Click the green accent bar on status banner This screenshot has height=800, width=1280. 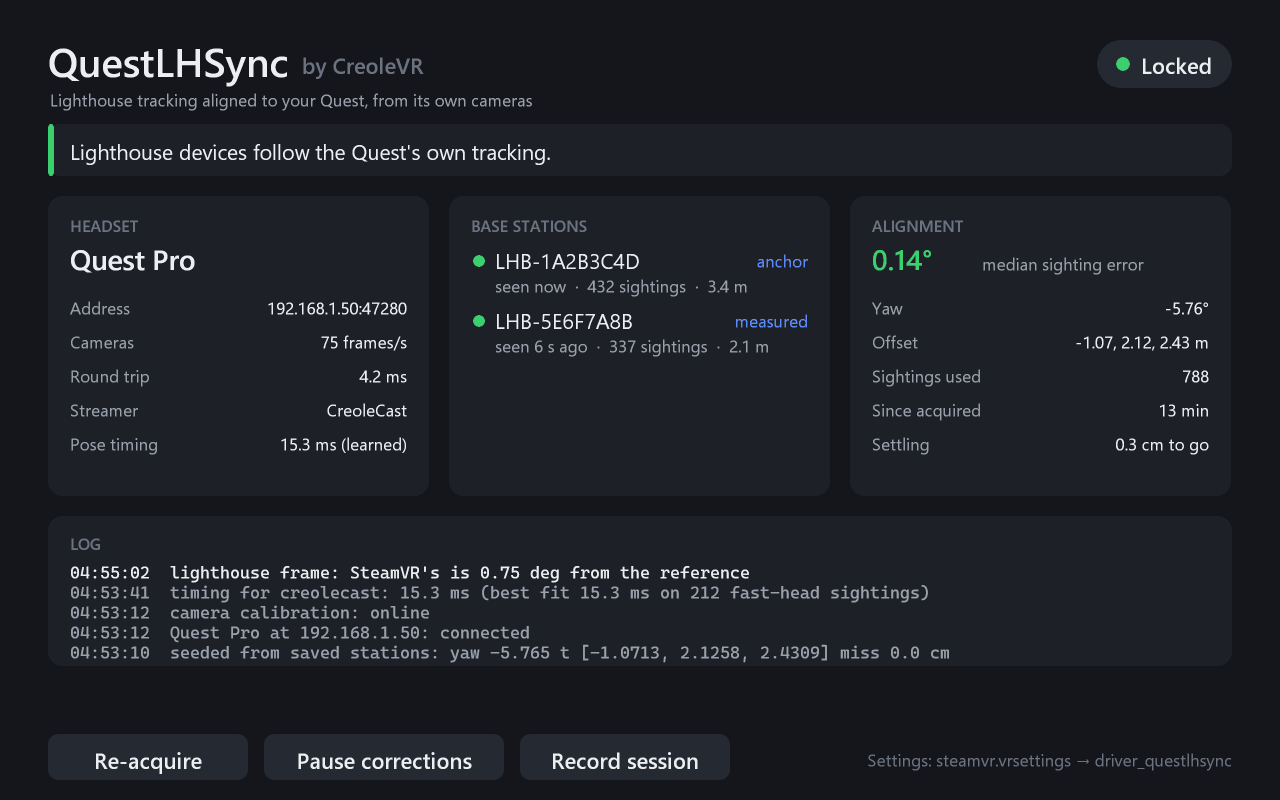pyautogui.click(x=51, y=150)
